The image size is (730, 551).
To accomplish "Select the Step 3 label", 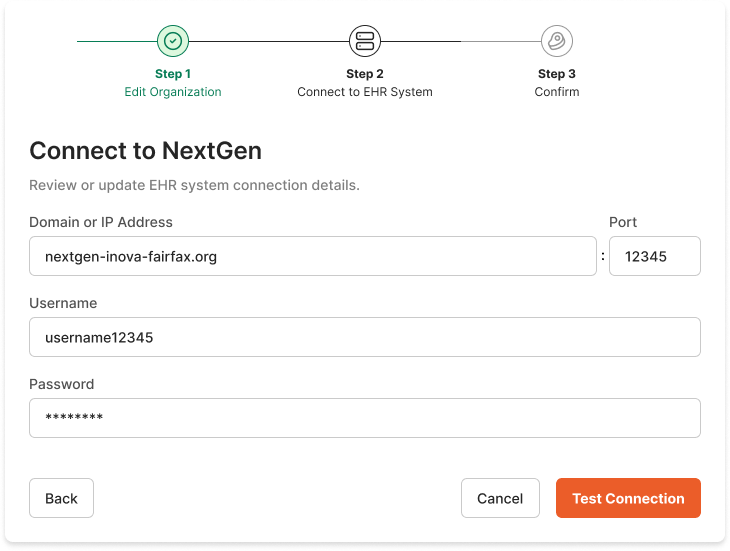I will pyautogui.click(x=557, y=74).
